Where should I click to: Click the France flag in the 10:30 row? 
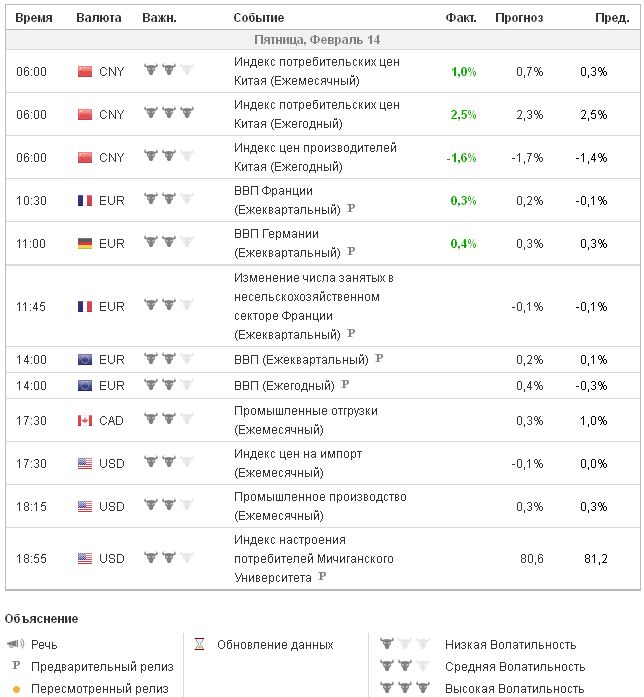(x=85, y=201)
